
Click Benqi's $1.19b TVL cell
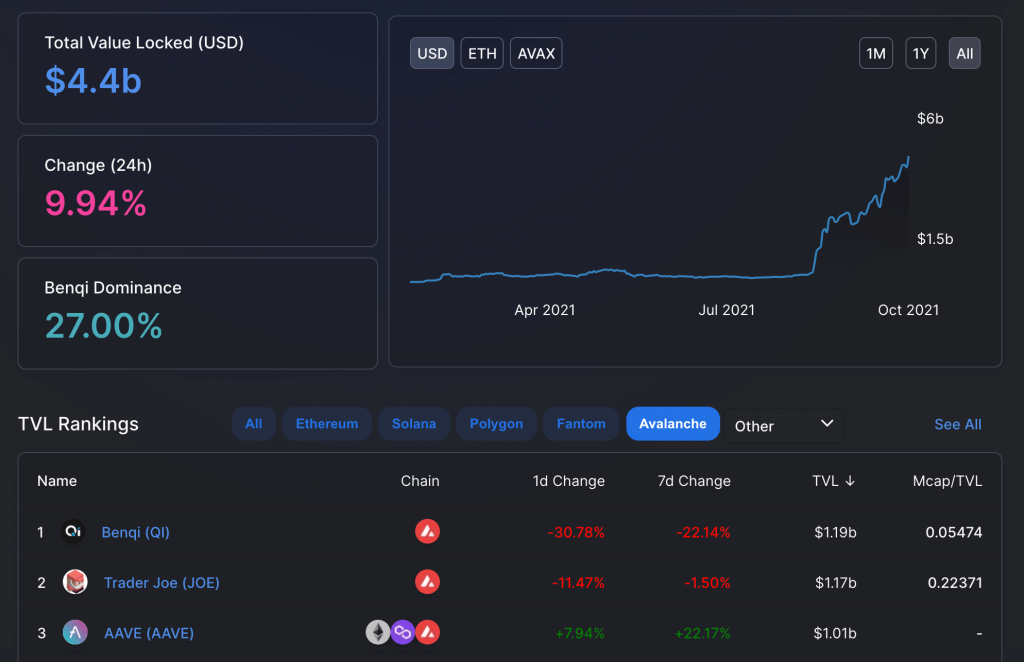coord(835,532)
